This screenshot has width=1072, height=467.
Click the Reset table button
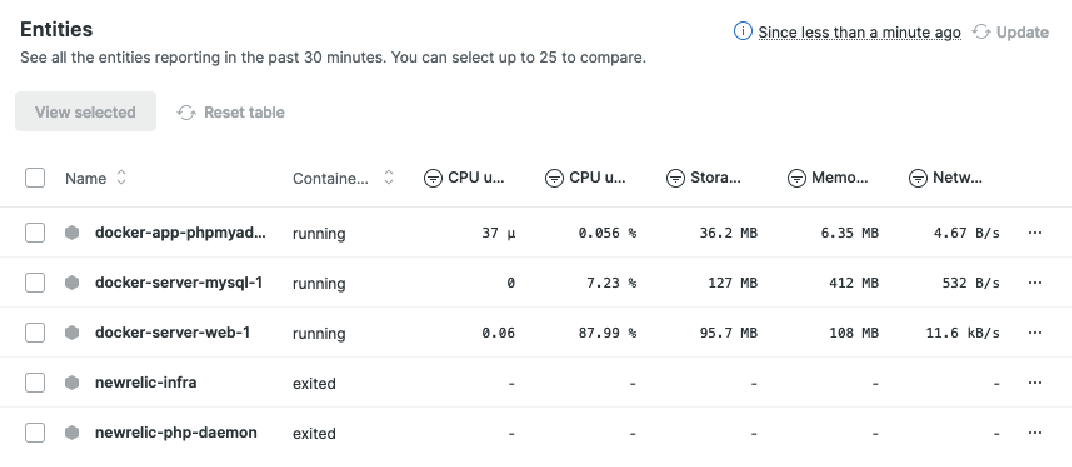[231, 112]
